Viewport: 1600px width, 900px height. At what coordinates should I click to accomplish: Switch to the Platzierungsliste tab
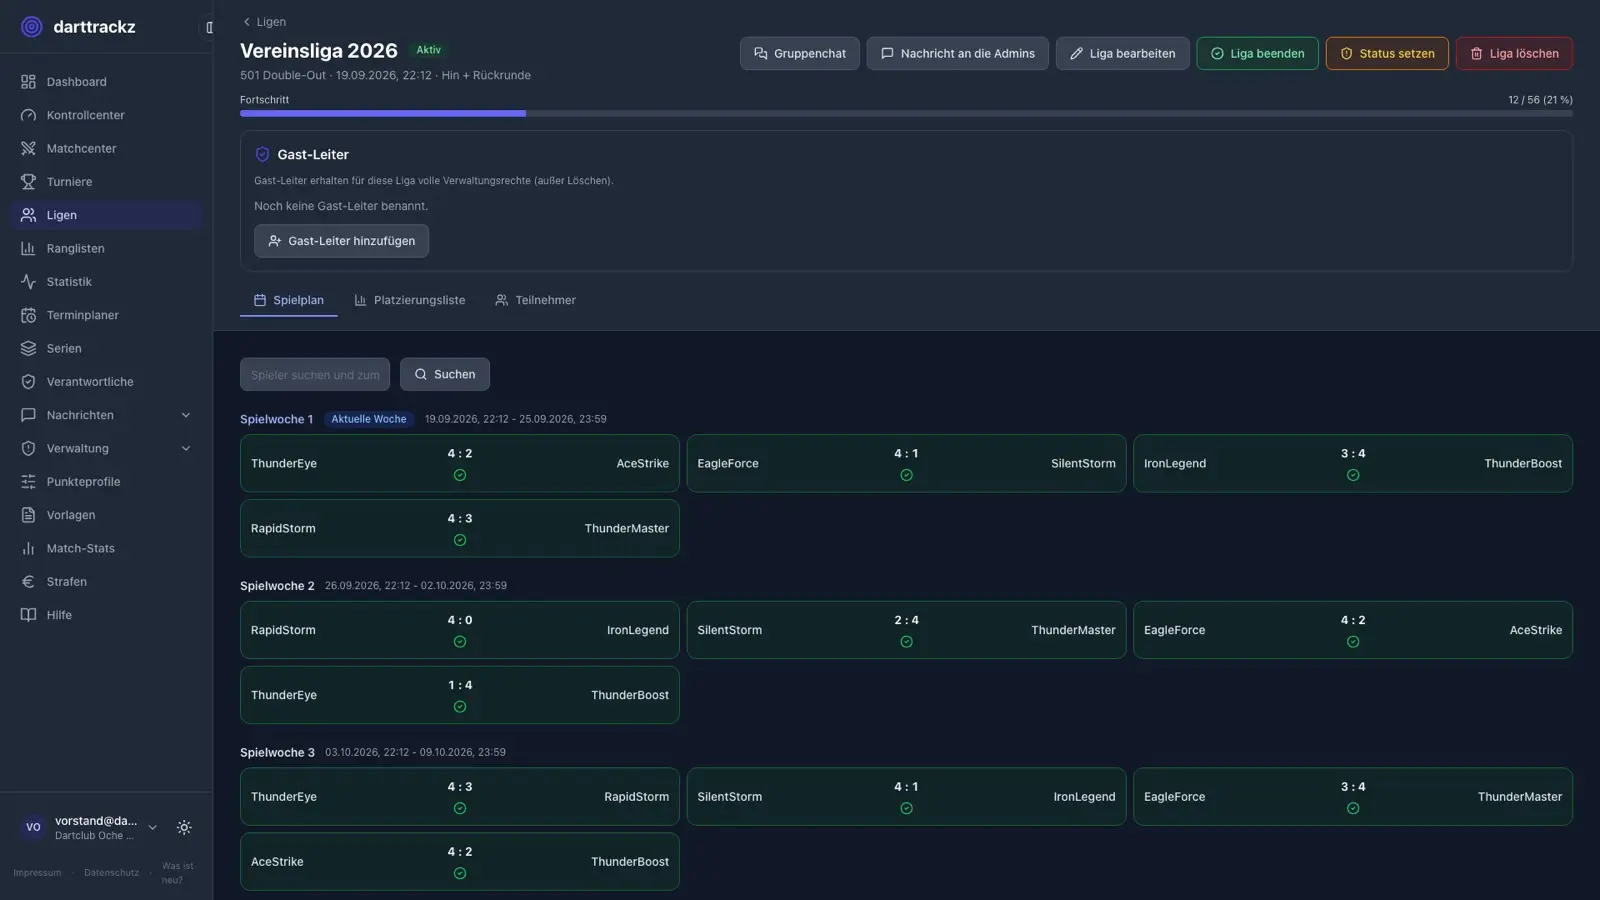pyautogui.click(x=409, y=300)
